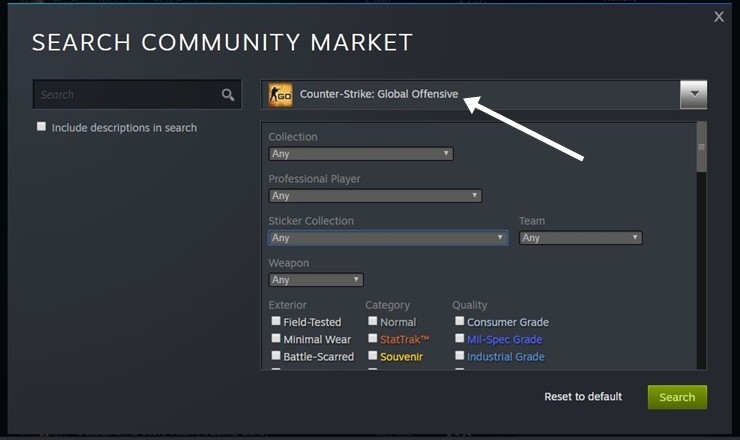Enable Include descriptions in search
The width and height of the screenshot is (740, 440).
pos(42,127)
